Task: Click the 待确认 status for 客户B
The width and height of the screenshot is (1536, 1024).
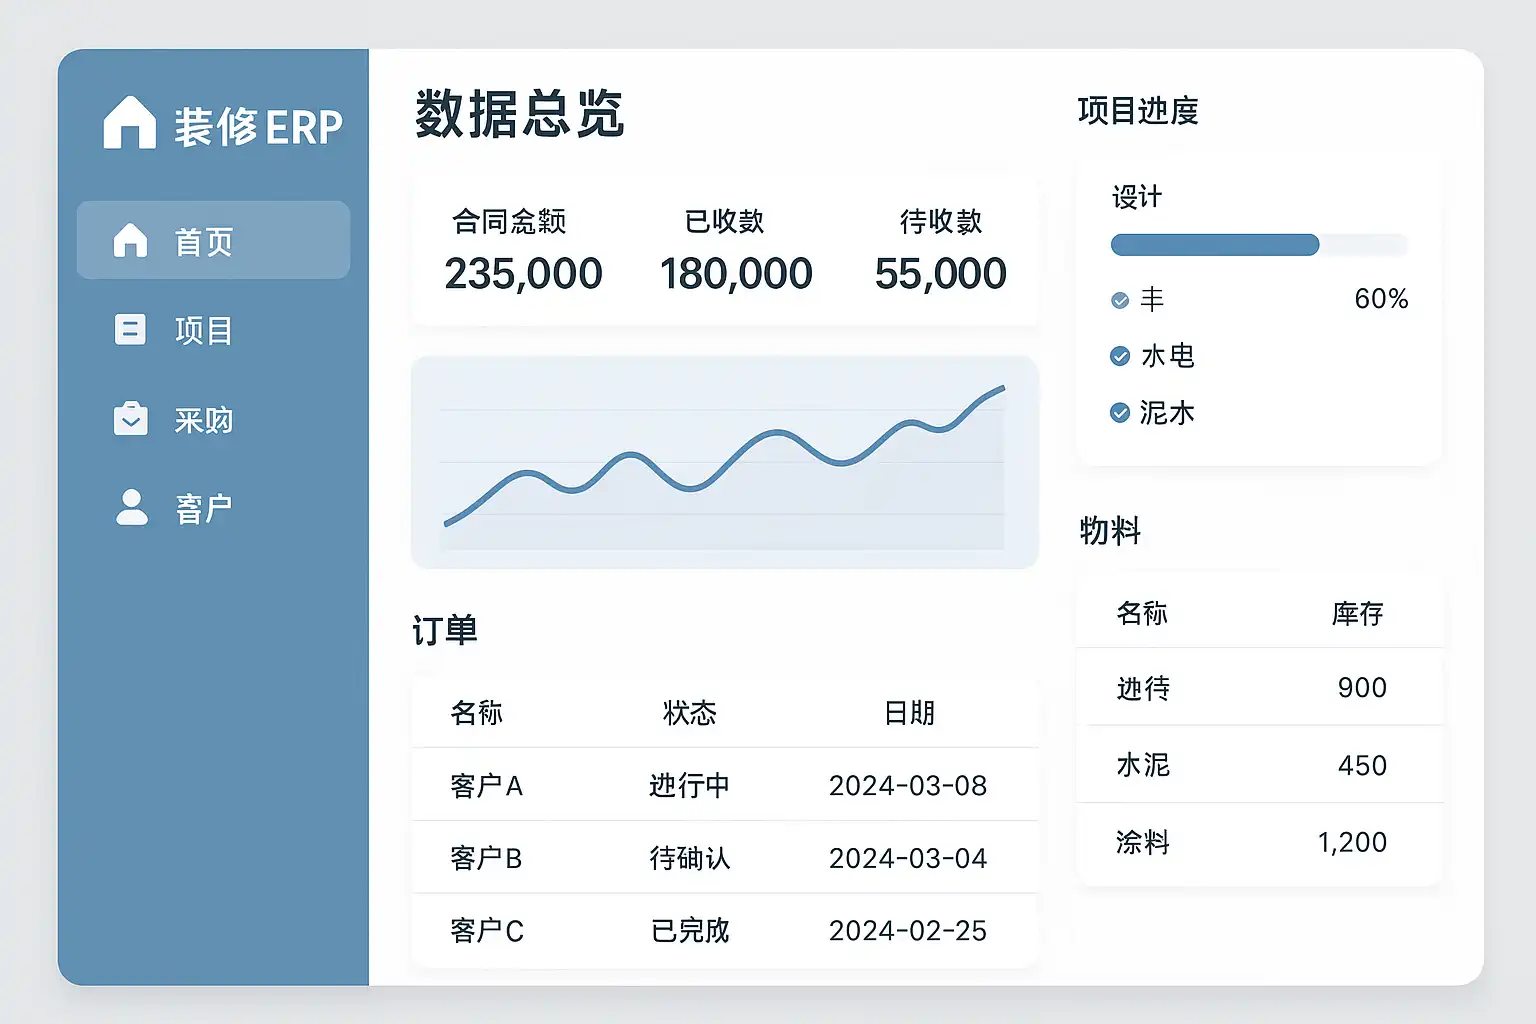Action: (x=689, y=858)
